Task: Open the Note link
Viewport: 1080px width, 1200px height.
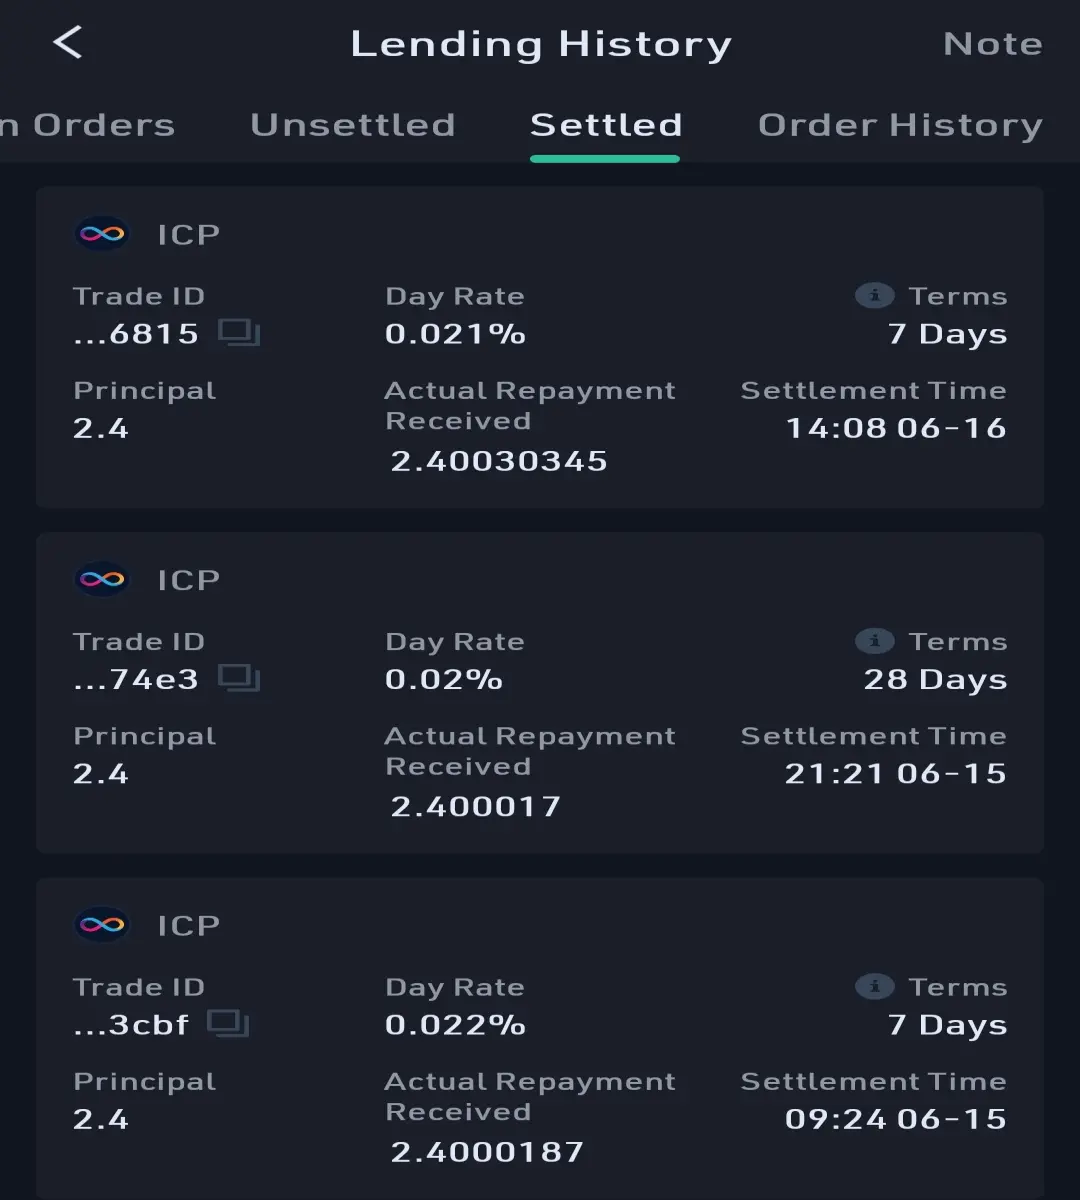Action: (993, 44)
